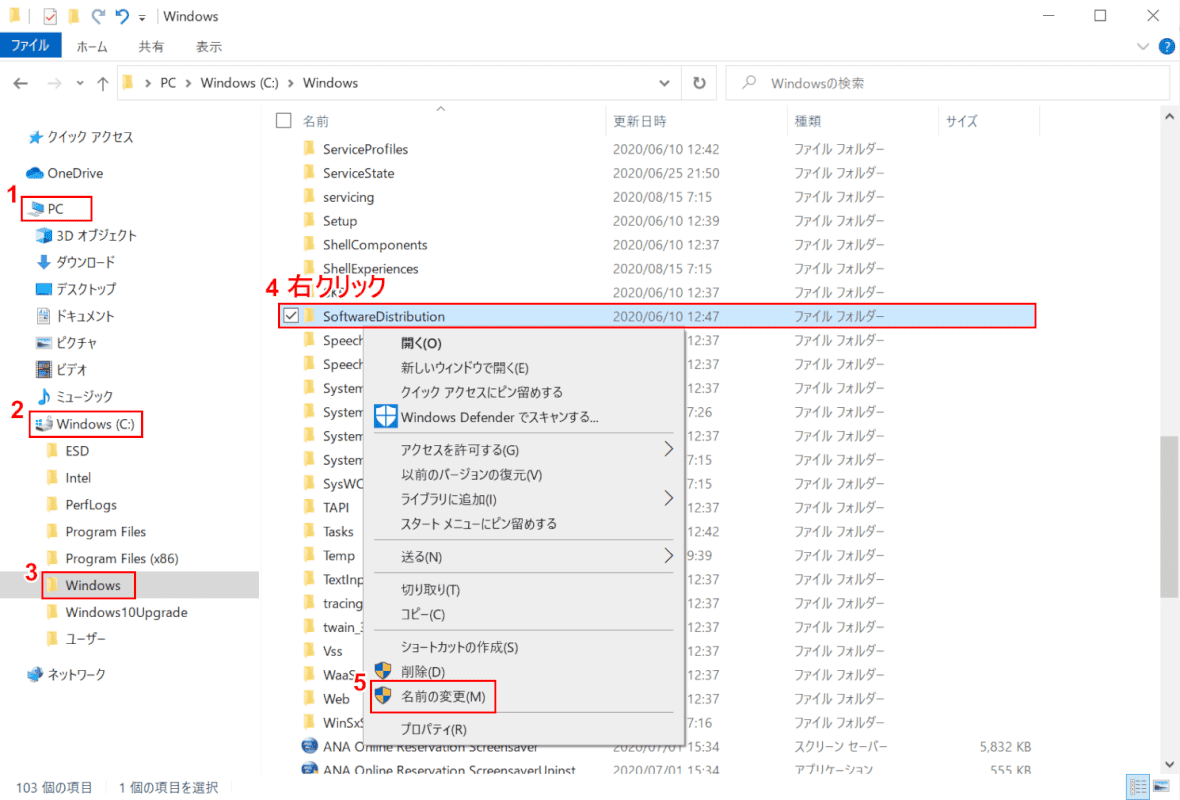Viewport: 1180px width, 800px height.
Task: Click the scroll up arrow of file list
Action: (x=1169, y=117)
